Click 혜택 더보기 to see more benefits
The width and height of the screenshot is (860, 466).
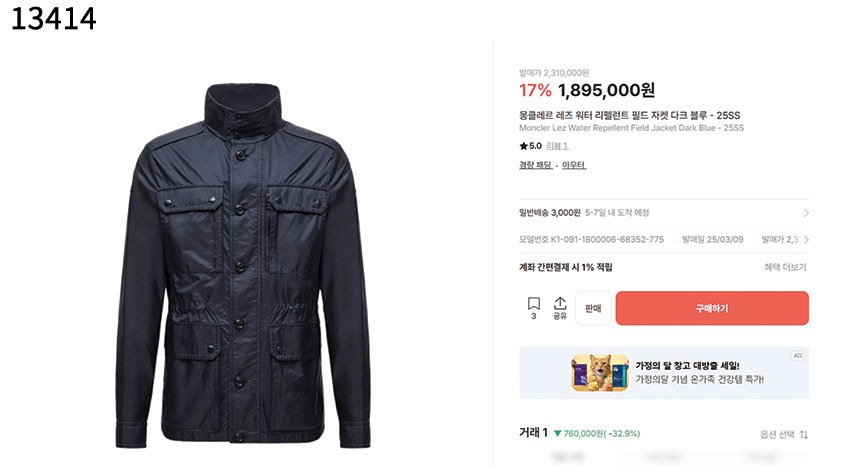click(785, 267)
